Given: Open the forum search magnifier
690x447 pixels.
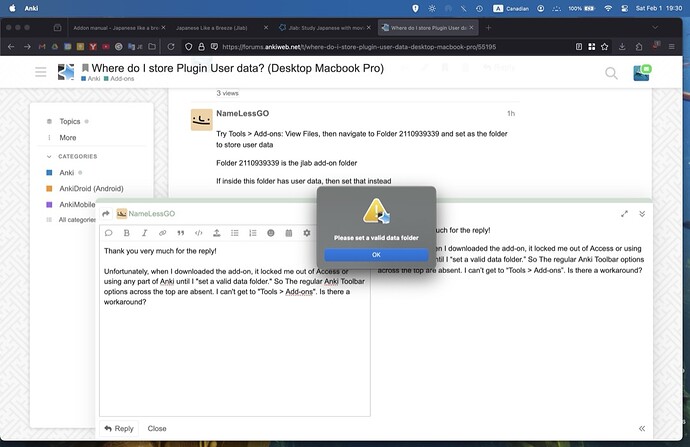Looking at the screenshot, I should coord(611,73).
